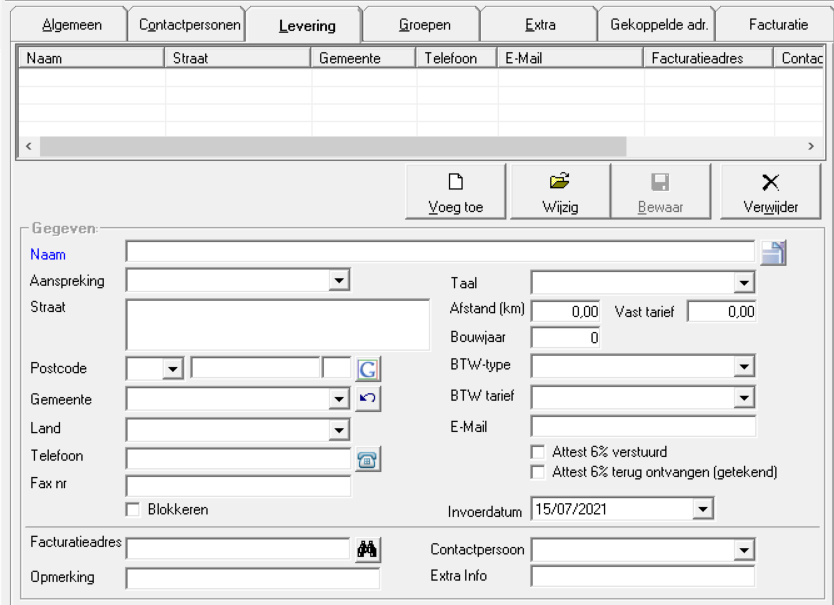Open the Taal dropdown
The height and width of the screenshot is (605, 834).
744,283
